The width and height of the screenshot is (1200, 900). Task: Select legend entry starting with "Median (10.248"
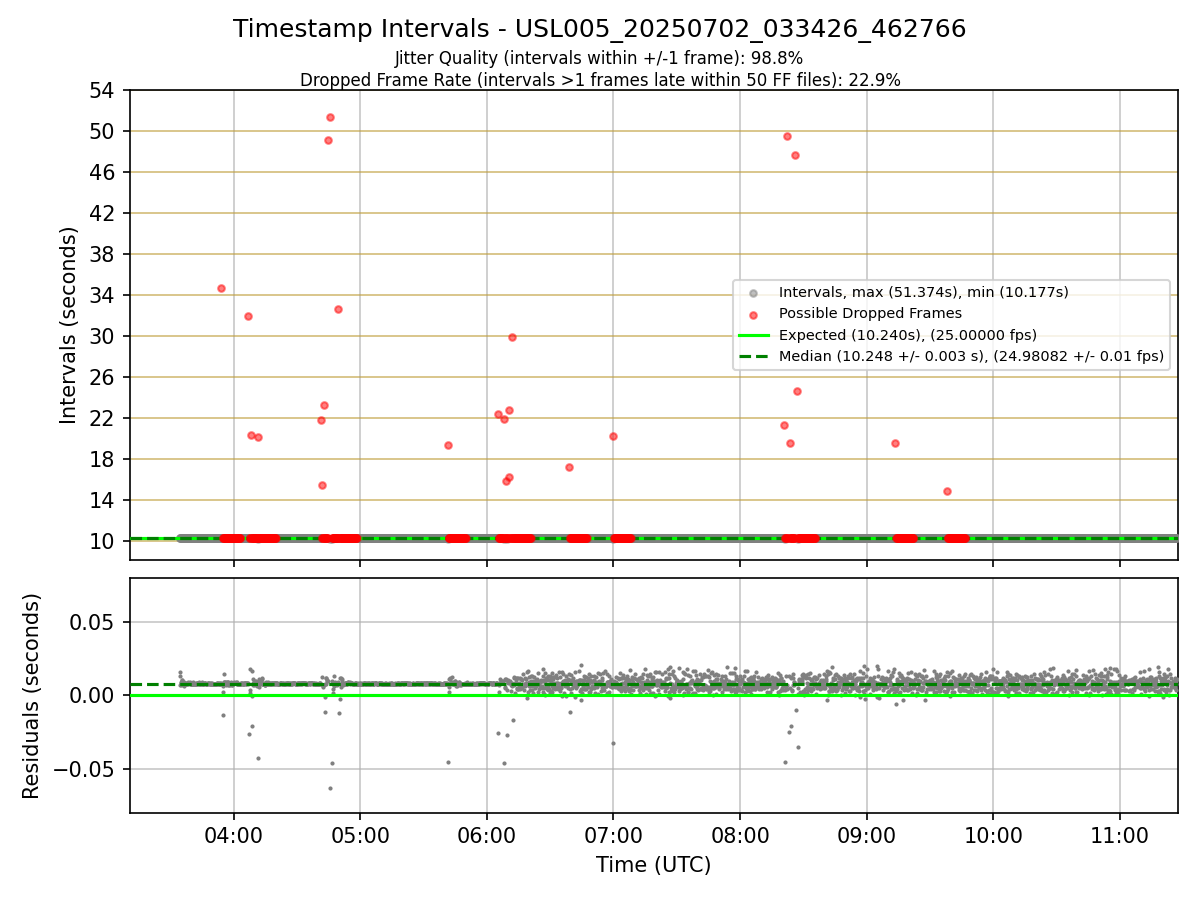tap(971, 356)
